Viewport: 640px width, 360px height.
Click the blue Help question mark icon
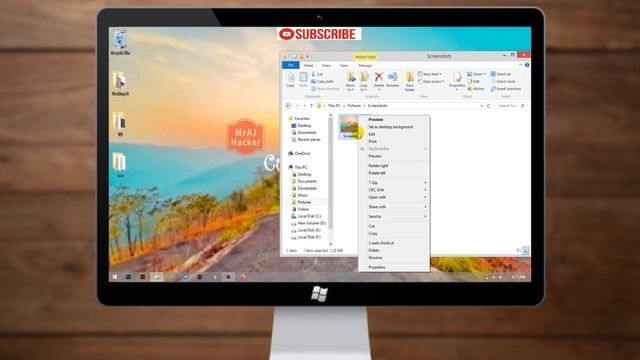coord(527,65)
